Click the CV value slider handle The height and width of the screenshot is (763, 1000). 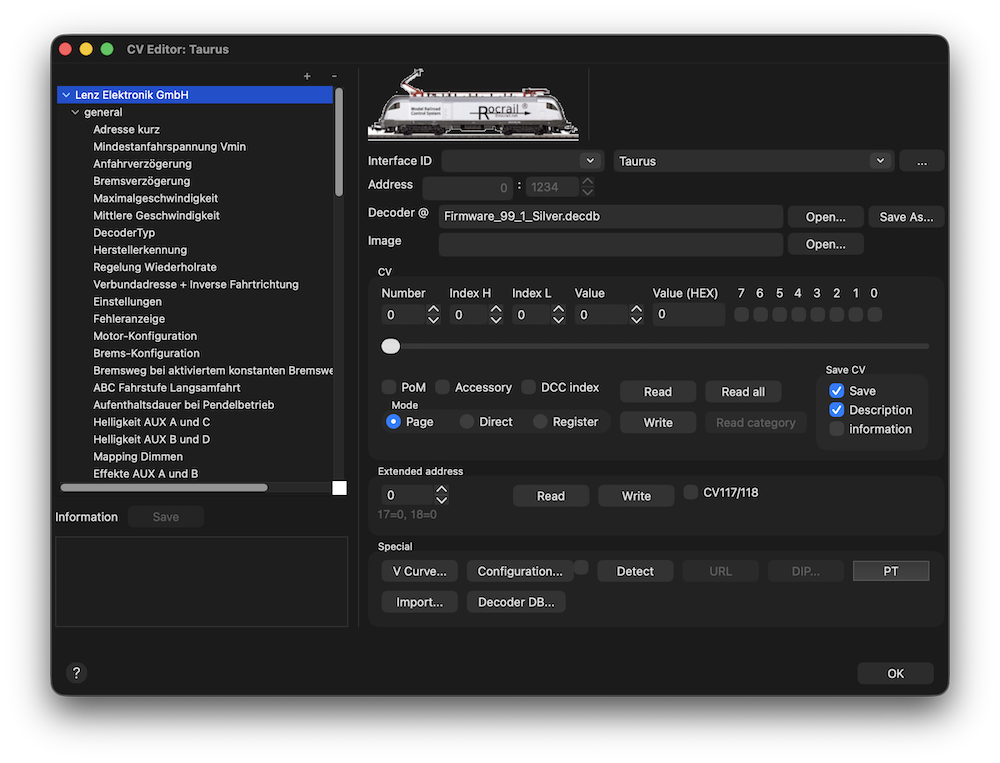point(391,346)
